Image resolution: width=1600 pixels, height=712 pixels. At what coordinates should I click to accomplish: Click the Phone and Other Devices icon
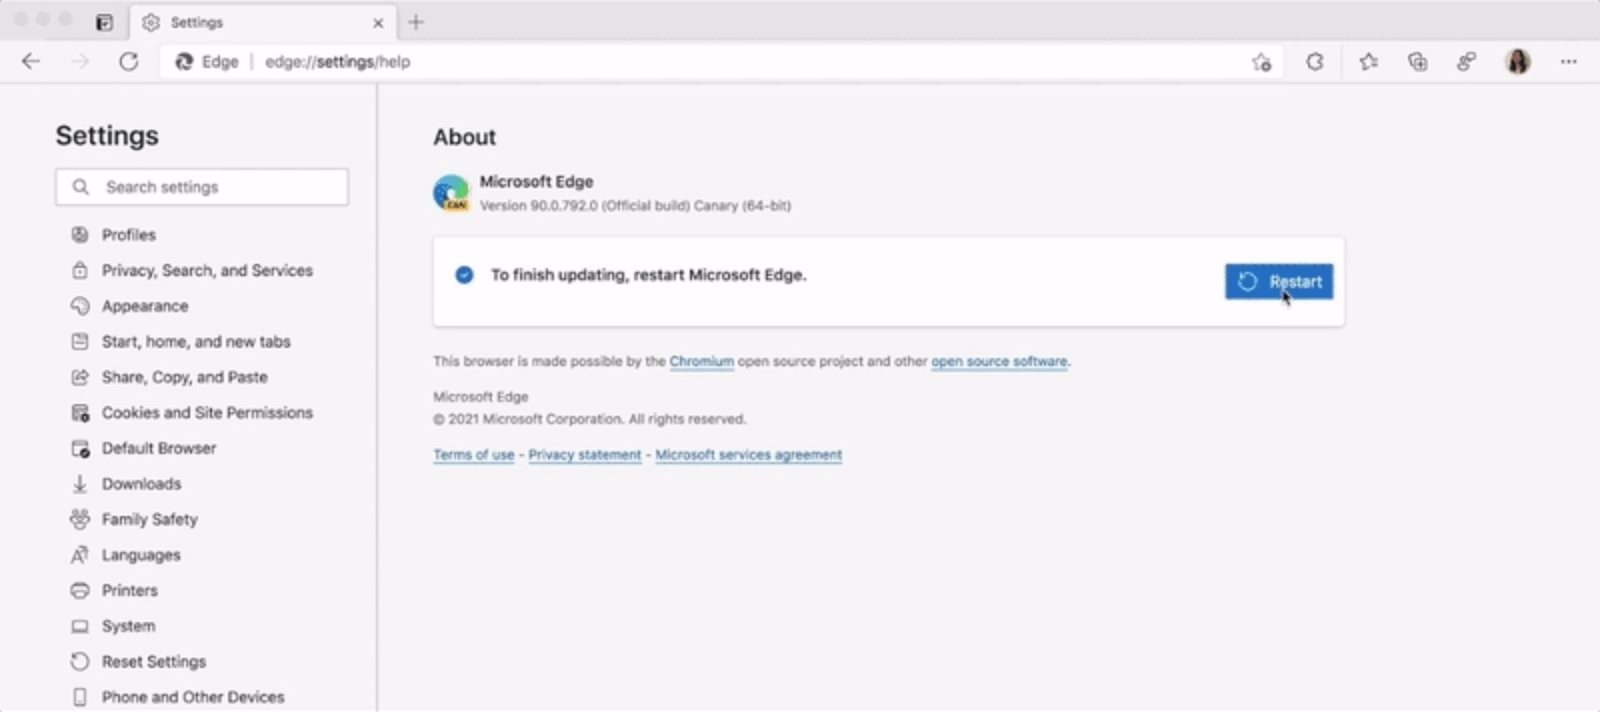(80, 697)
